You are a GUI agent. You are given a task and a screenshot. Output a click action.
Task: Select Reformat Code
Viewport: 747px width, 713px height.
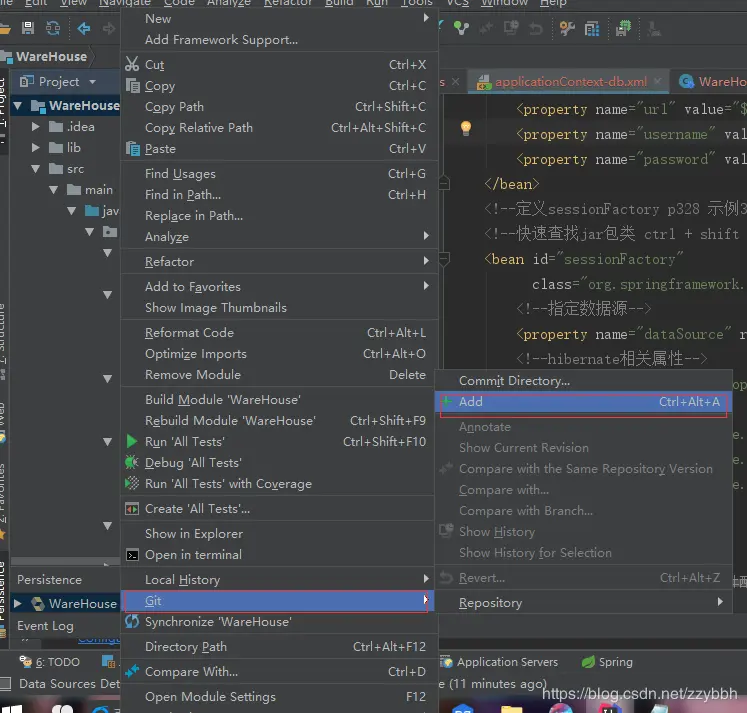point(280,332)
